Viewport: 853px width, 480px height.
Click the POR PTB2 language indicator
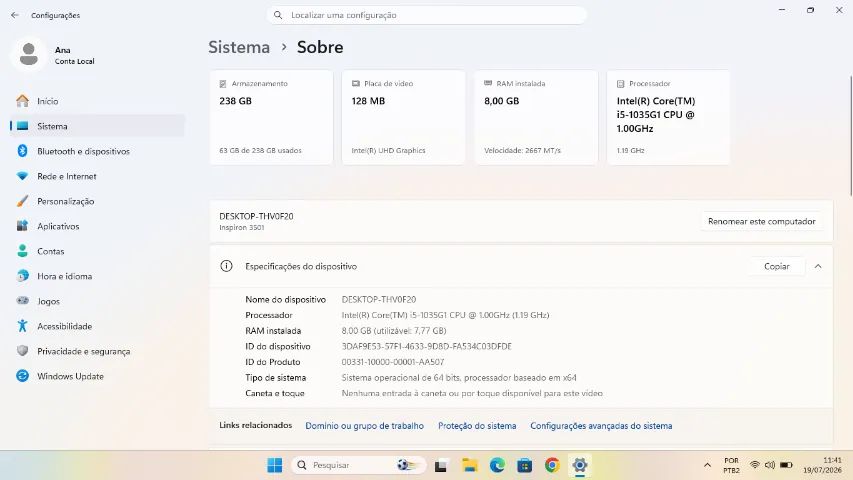732,465
